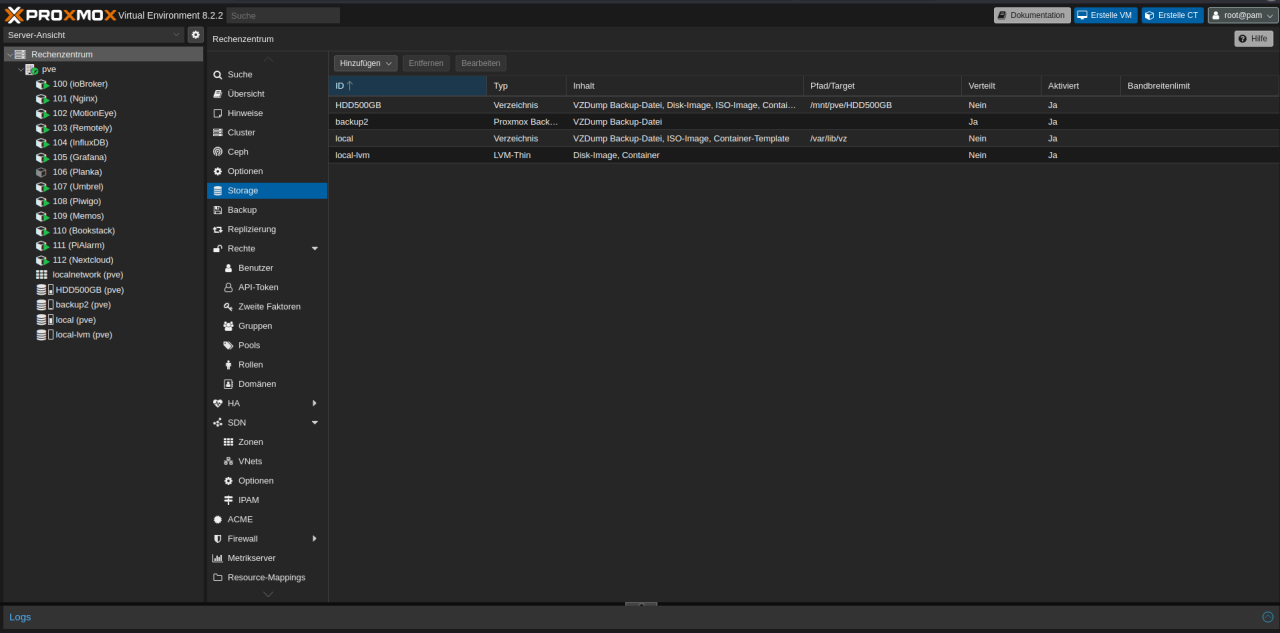Open the Suche menu item
This screenshot has width=1280, height=633.
[267, 74]
